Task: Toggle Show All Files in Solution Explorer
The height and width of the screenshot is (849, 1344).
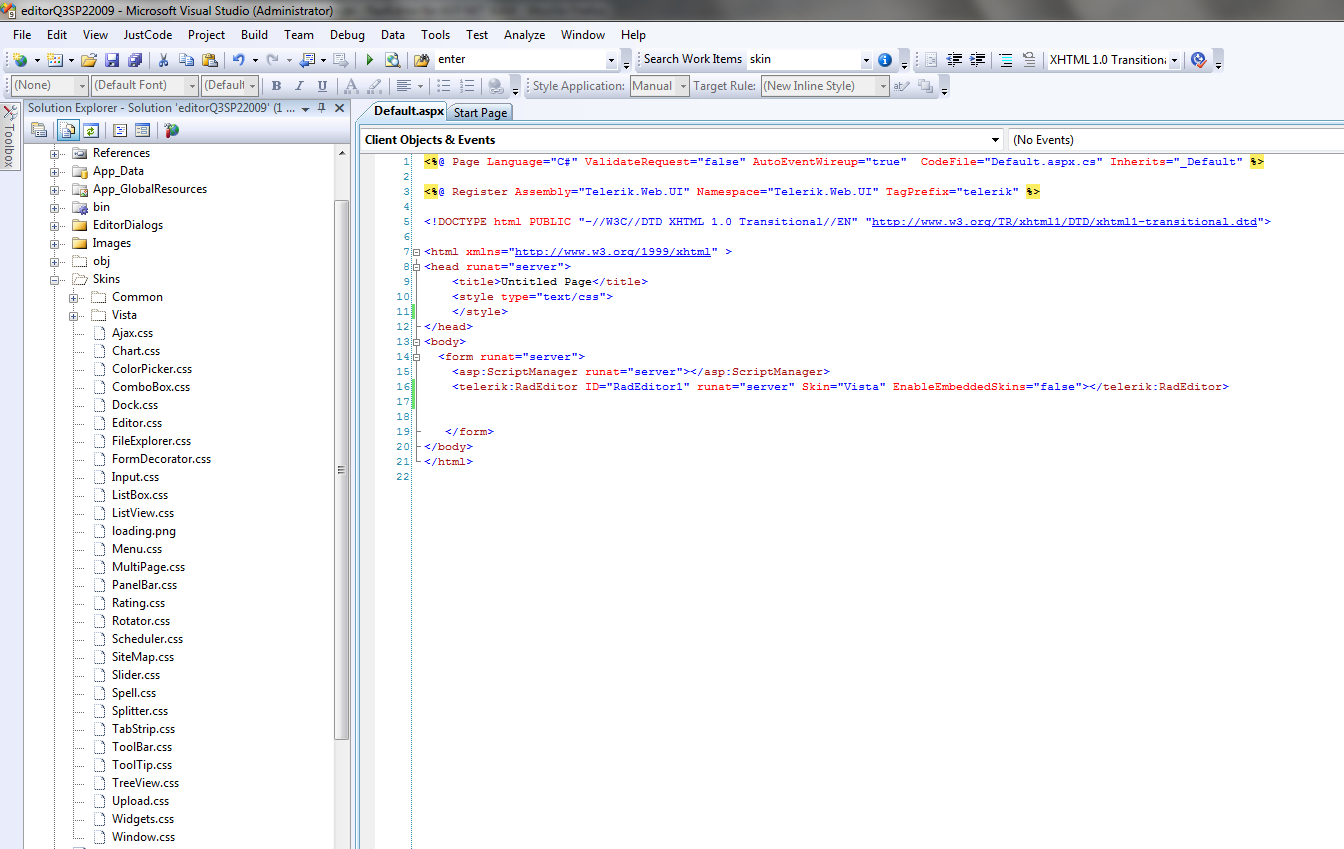Action: 68,130
